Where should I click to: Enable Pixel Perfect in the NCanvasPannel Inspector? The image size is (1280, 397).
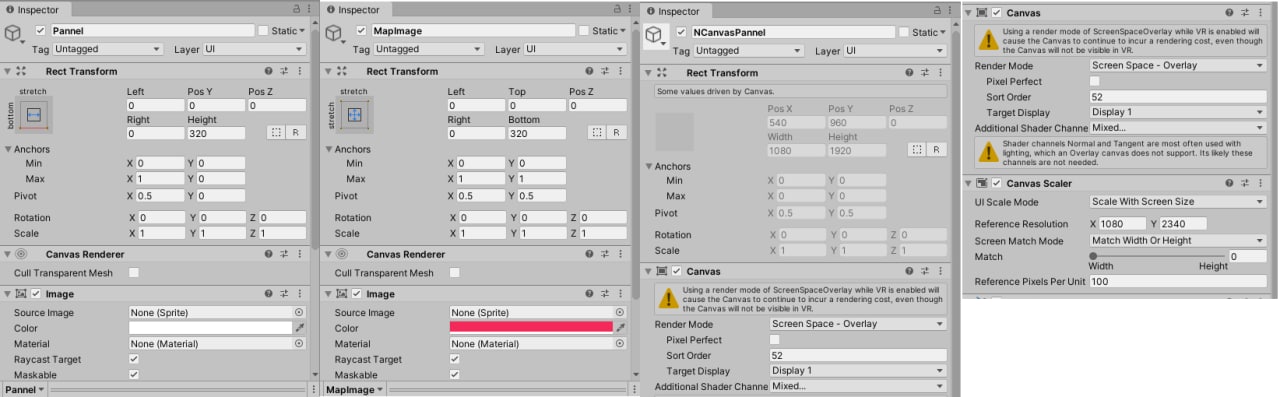pos(774,340)
